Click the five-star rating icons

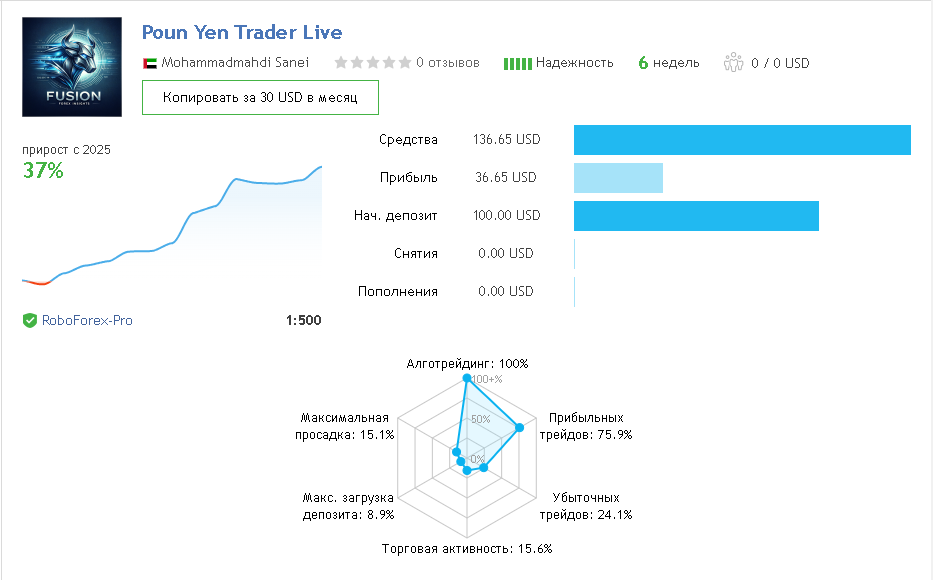coord(372,62)
